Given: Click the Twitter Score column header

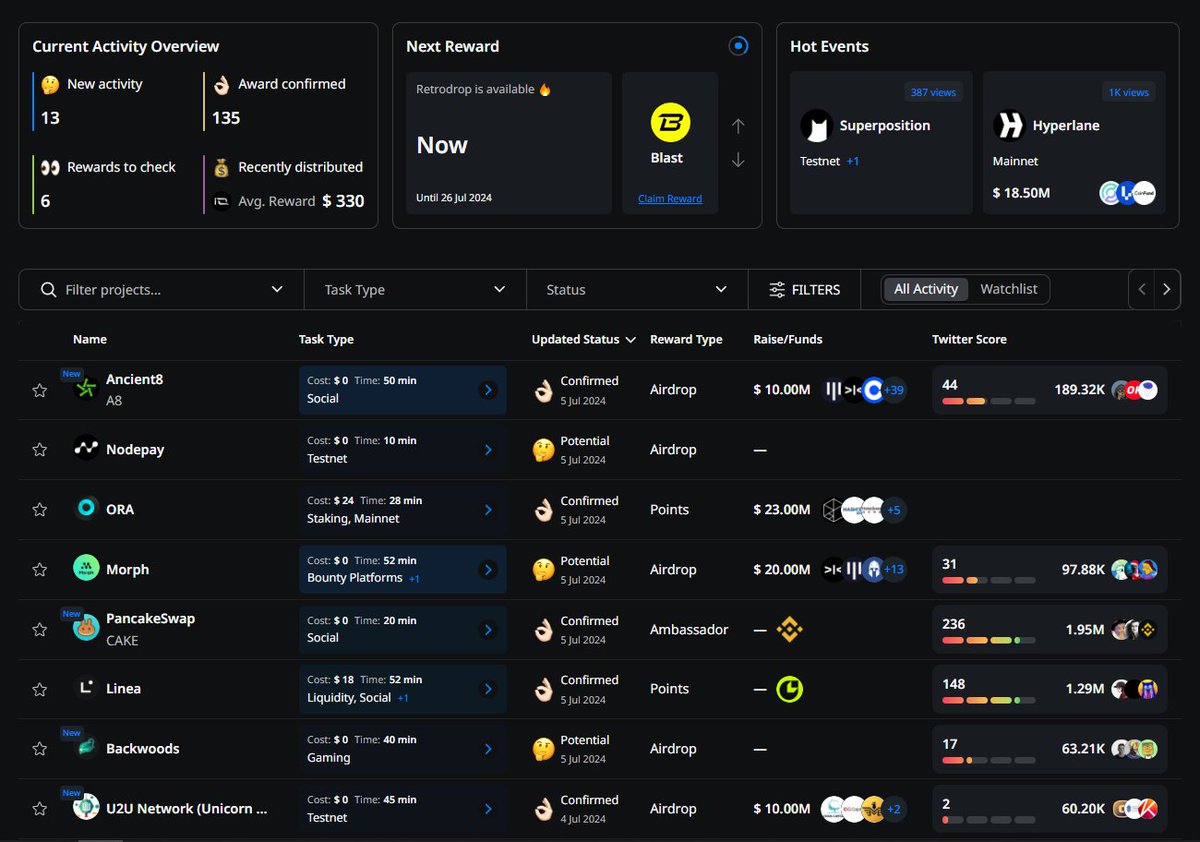Looking at the screenshot, I should (x=969, y=340).
